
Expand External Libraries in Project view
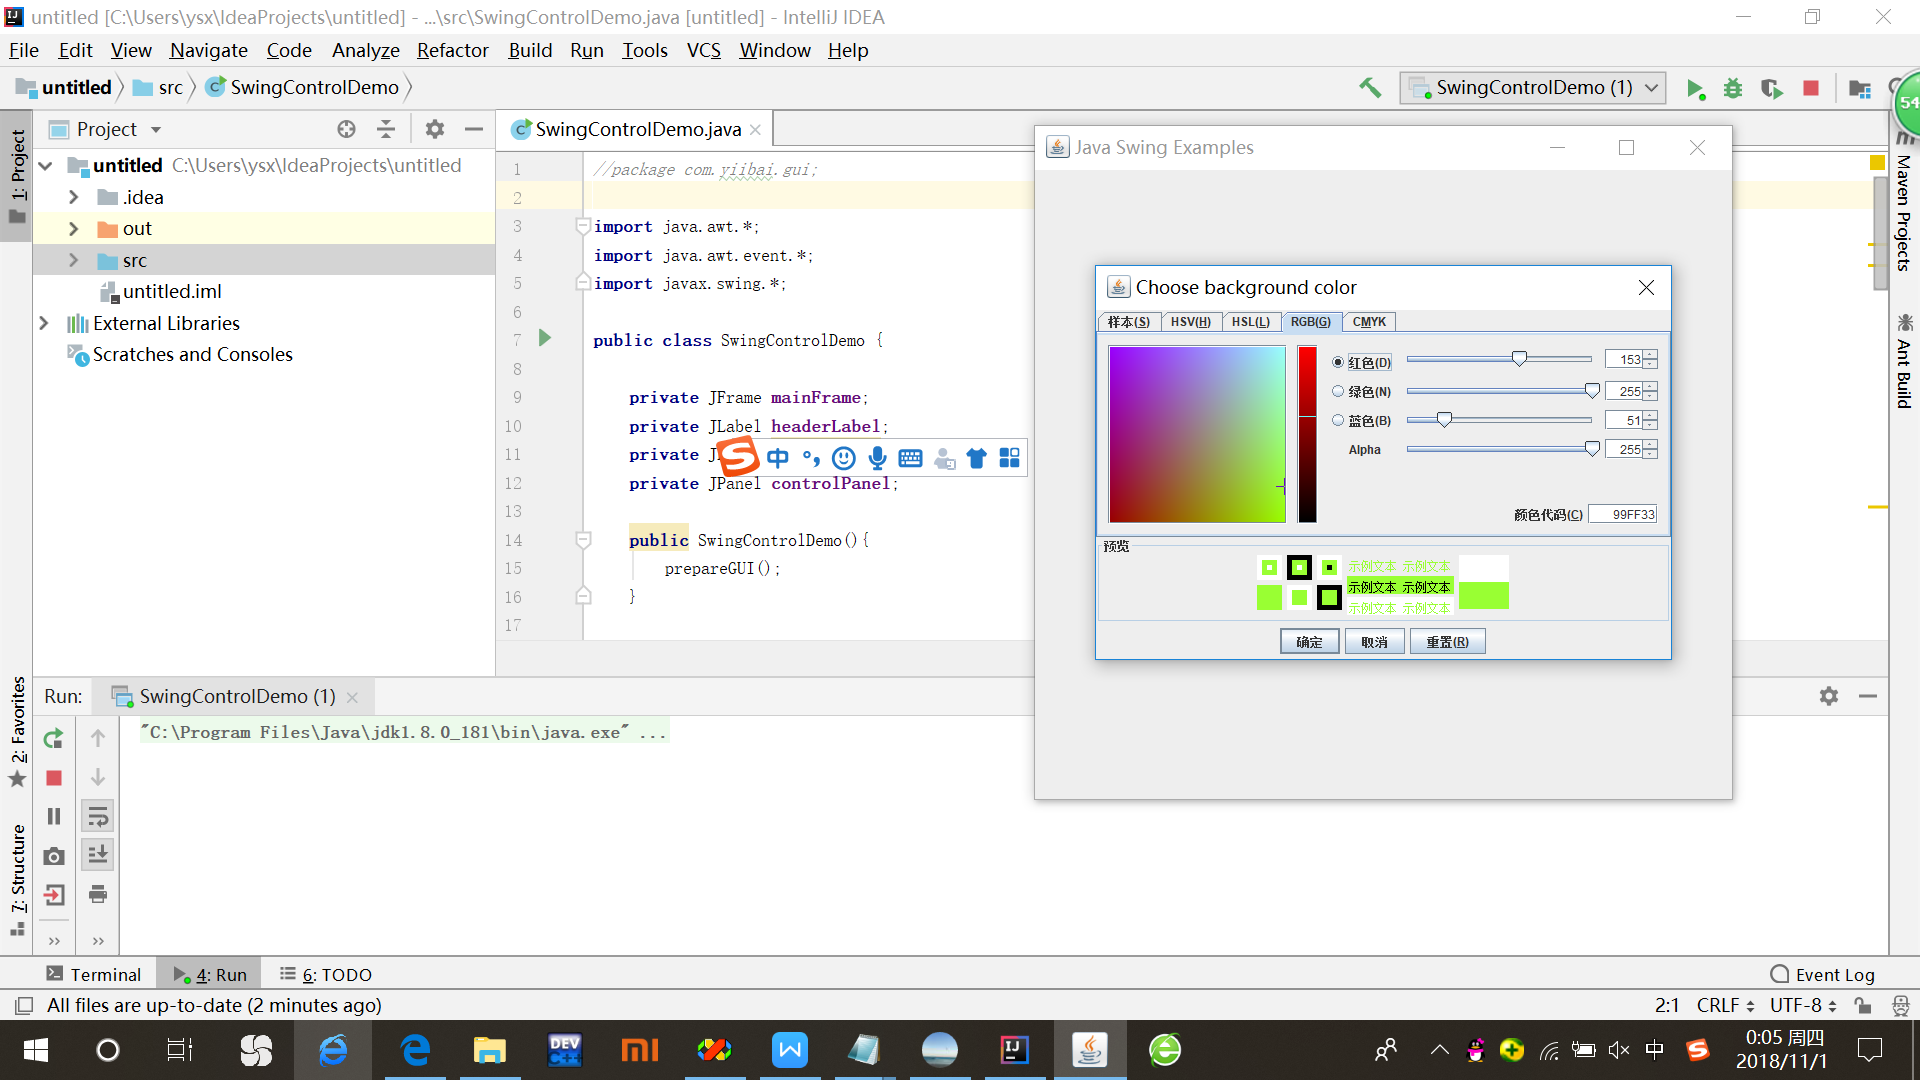[44, 322]
